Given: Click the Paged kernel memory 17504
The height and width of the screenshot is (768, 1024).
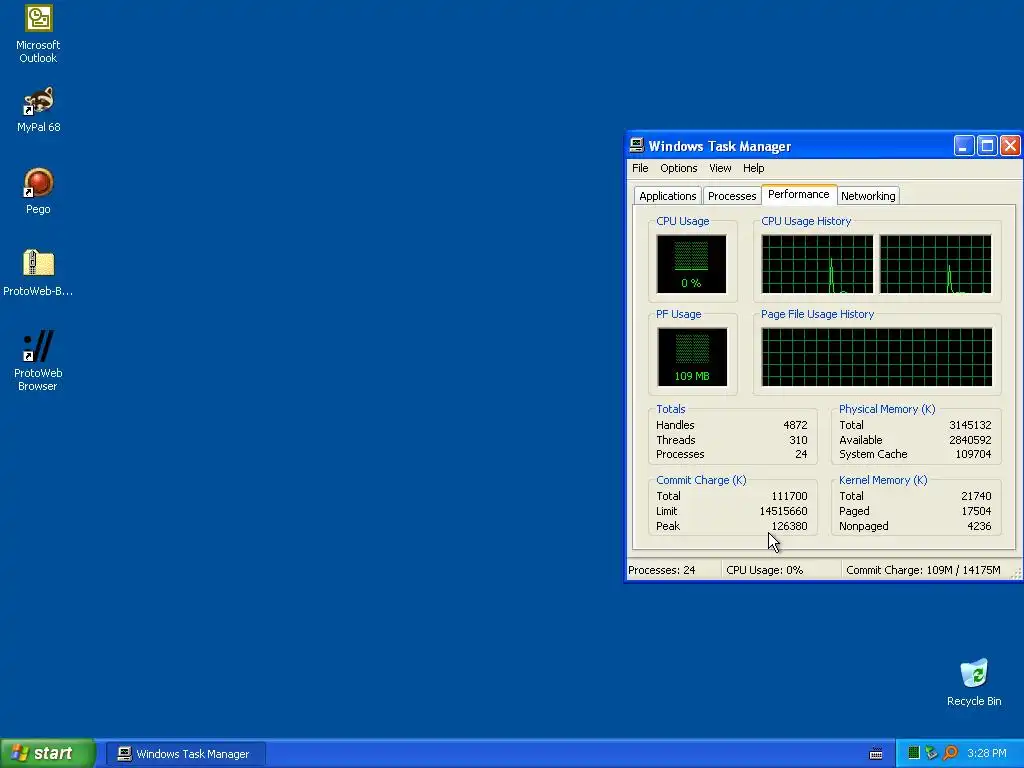Looking at the screenshot, I should click(976, 511).
